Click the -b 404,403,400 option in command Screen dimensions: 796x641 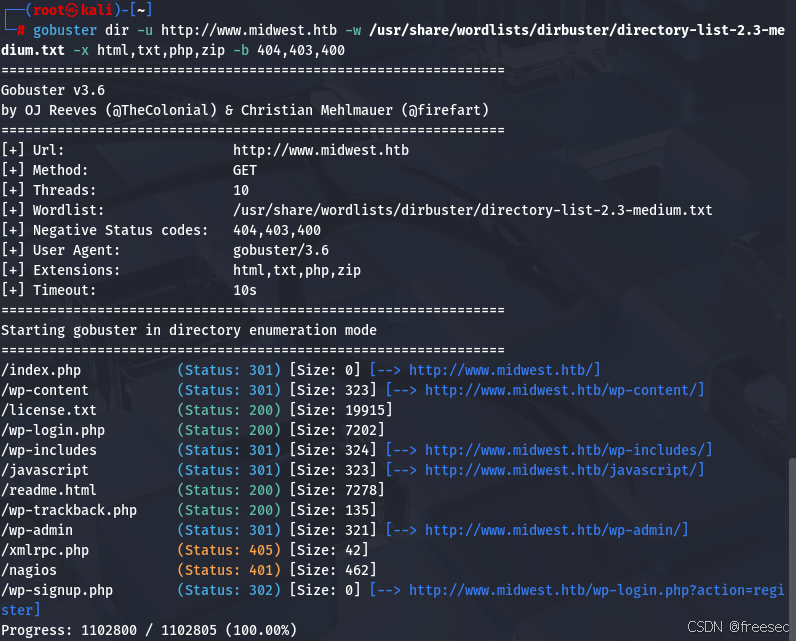(289, 50)
